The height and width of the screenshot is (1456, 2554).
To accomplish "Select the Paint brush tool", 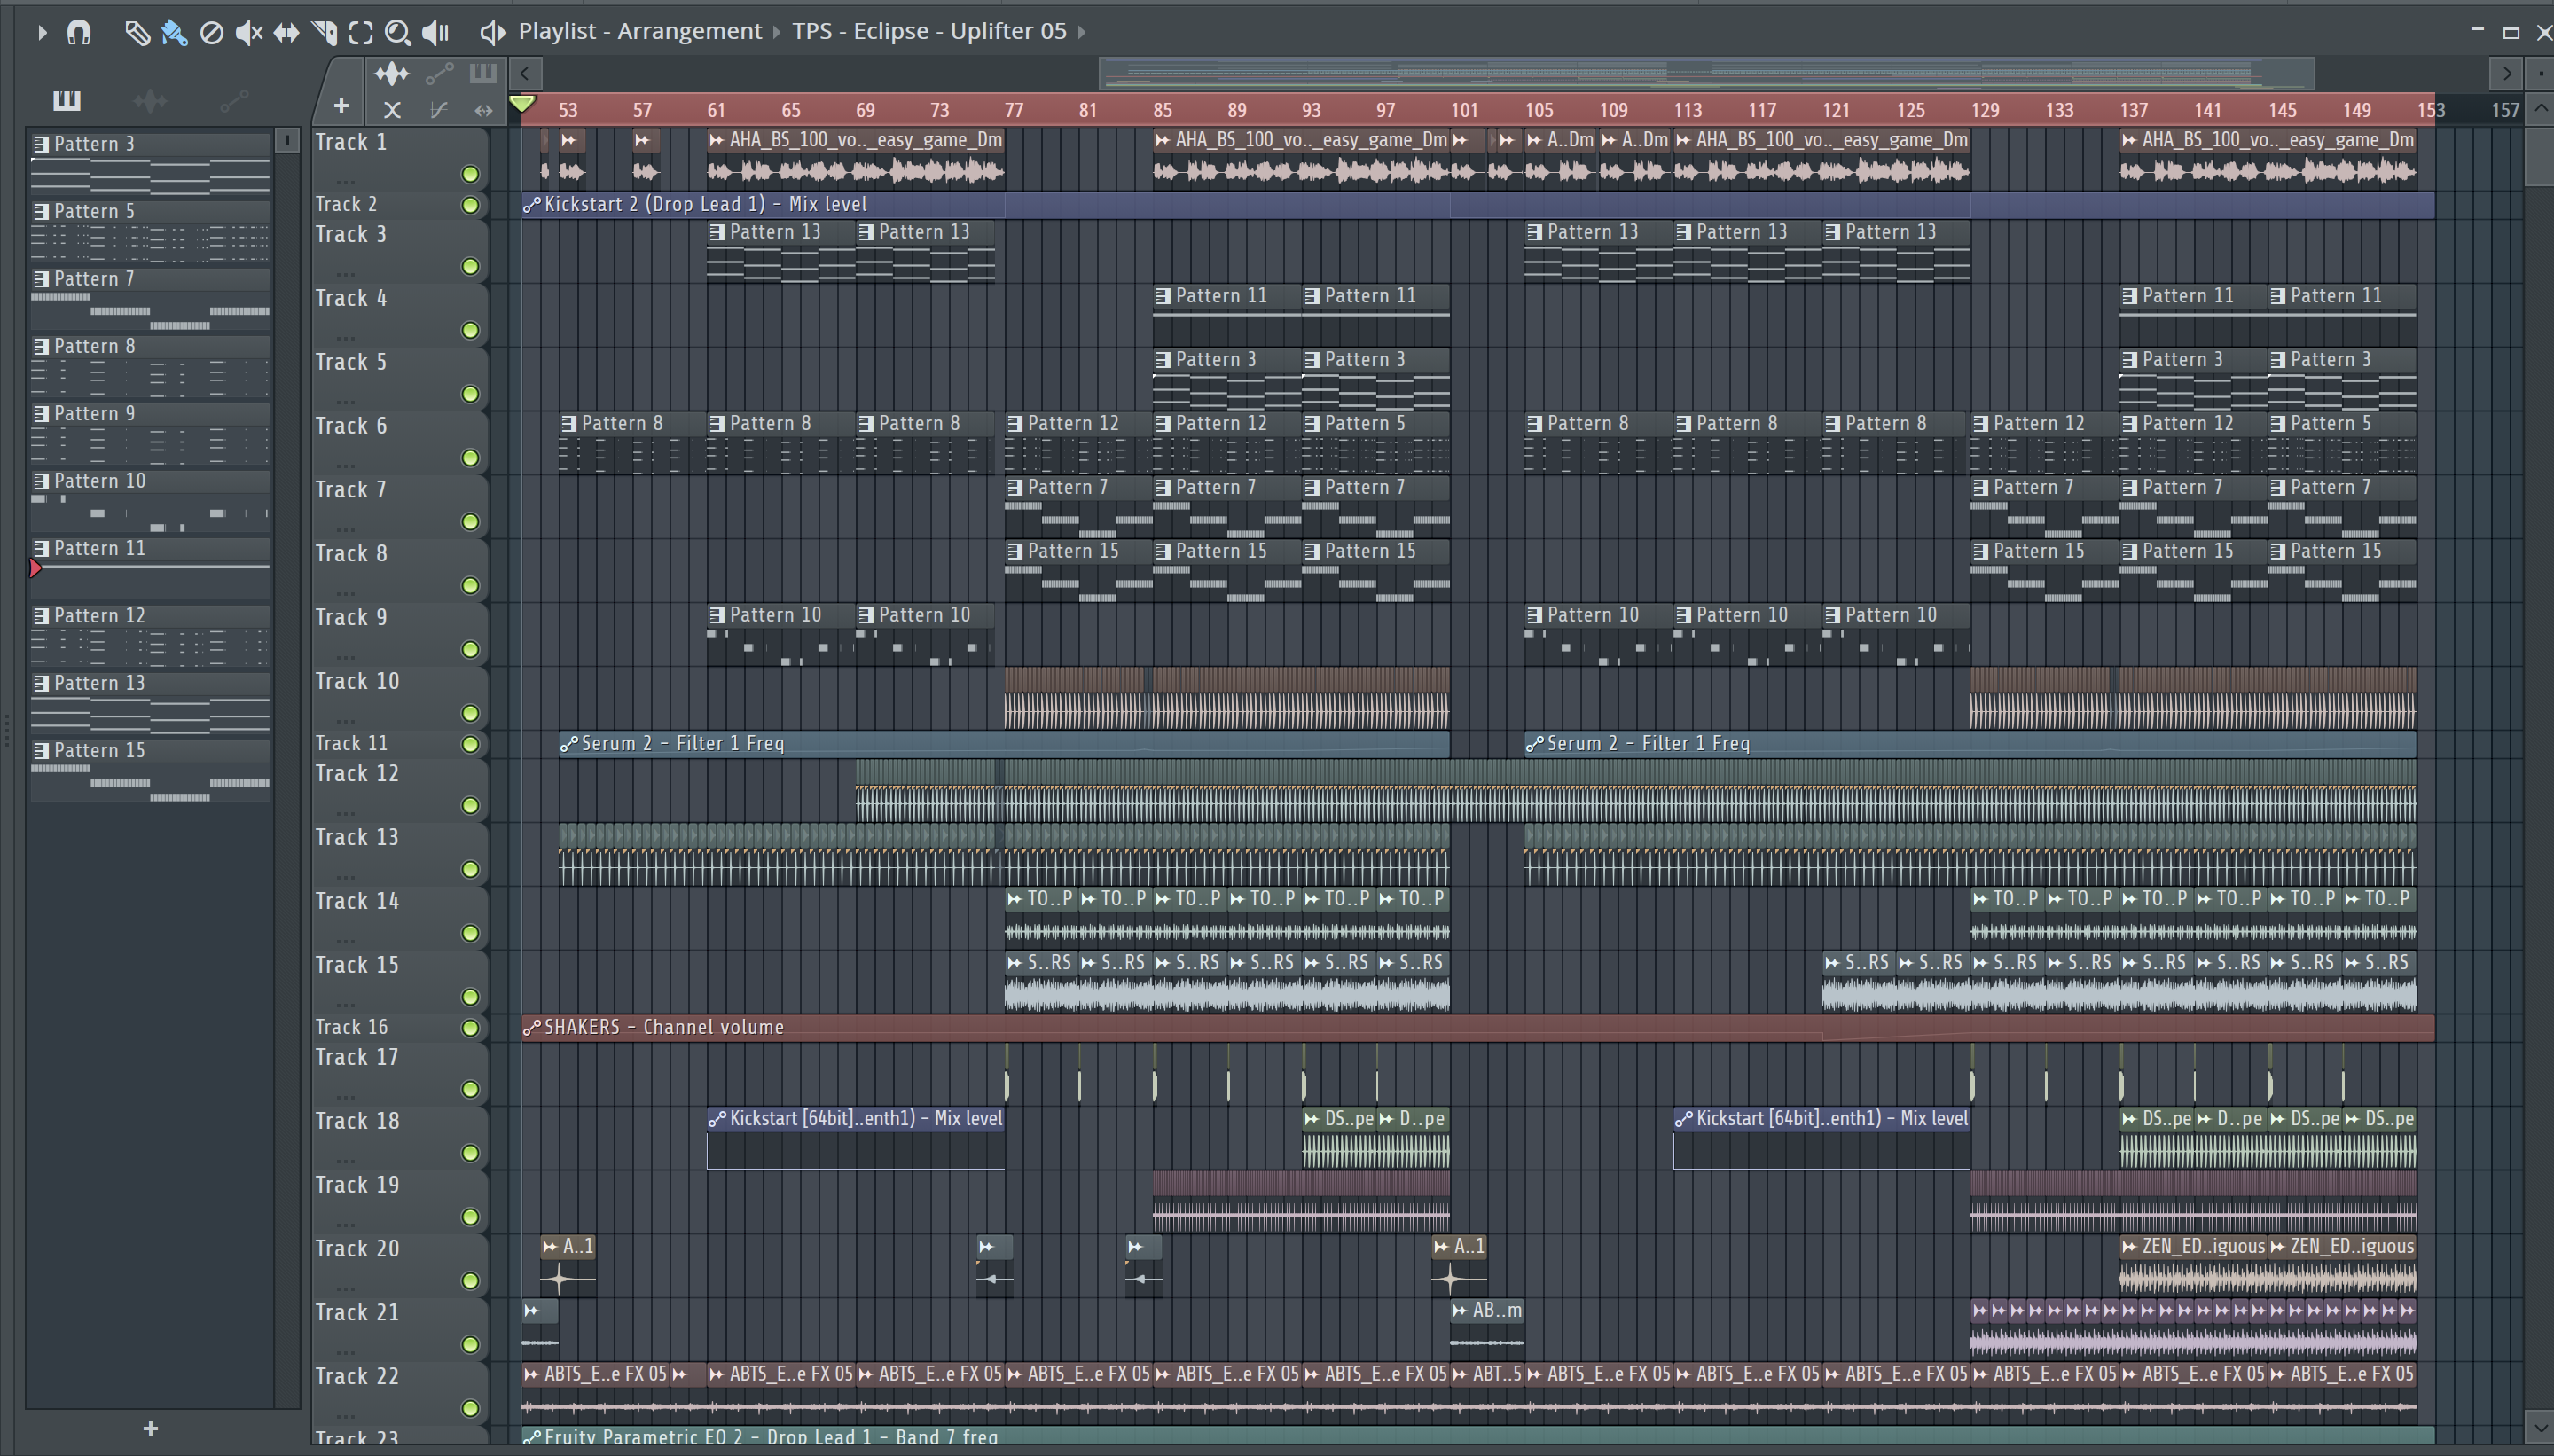I will 174,32.
